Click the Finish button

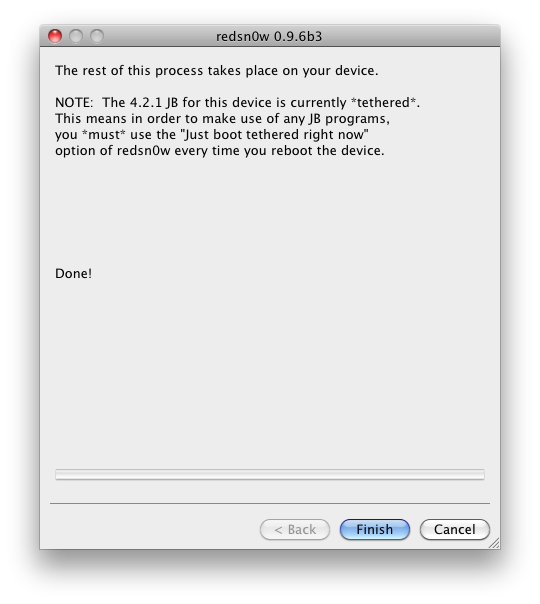[x=374, y=529]
